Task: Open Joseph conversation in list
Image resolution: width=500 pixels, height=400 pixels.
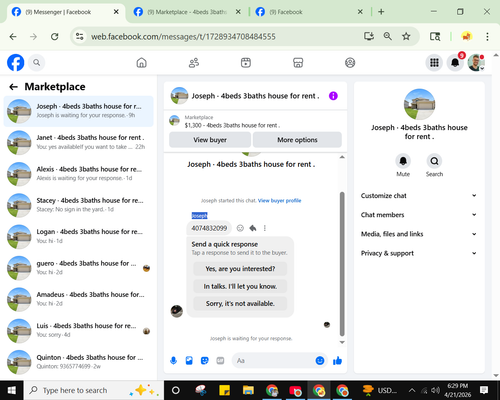Action: (x=78, y=111)
